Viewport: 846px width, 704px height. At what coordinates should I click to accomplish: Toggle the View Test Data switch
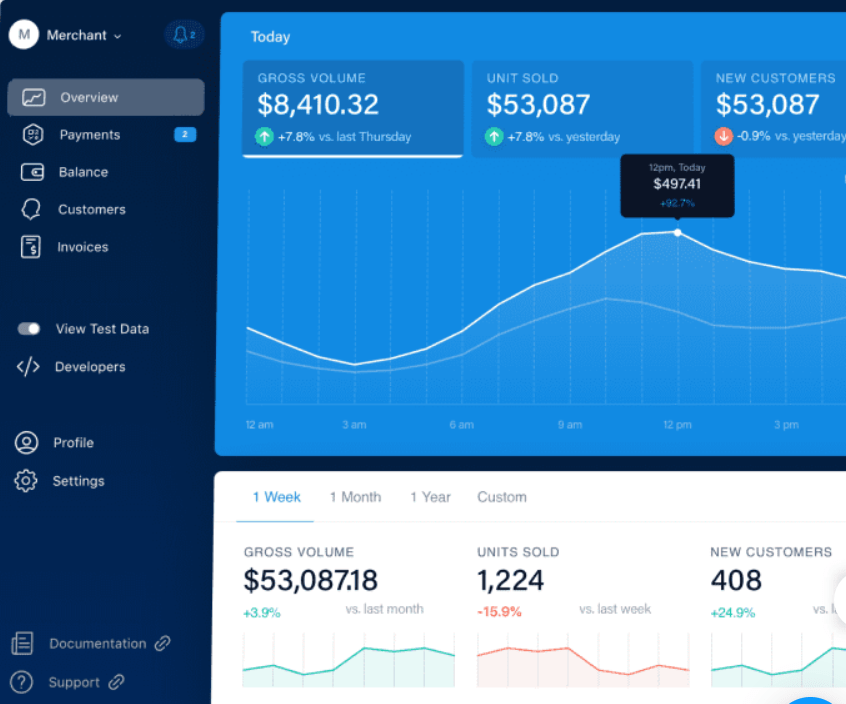click(x=29, y=329)
